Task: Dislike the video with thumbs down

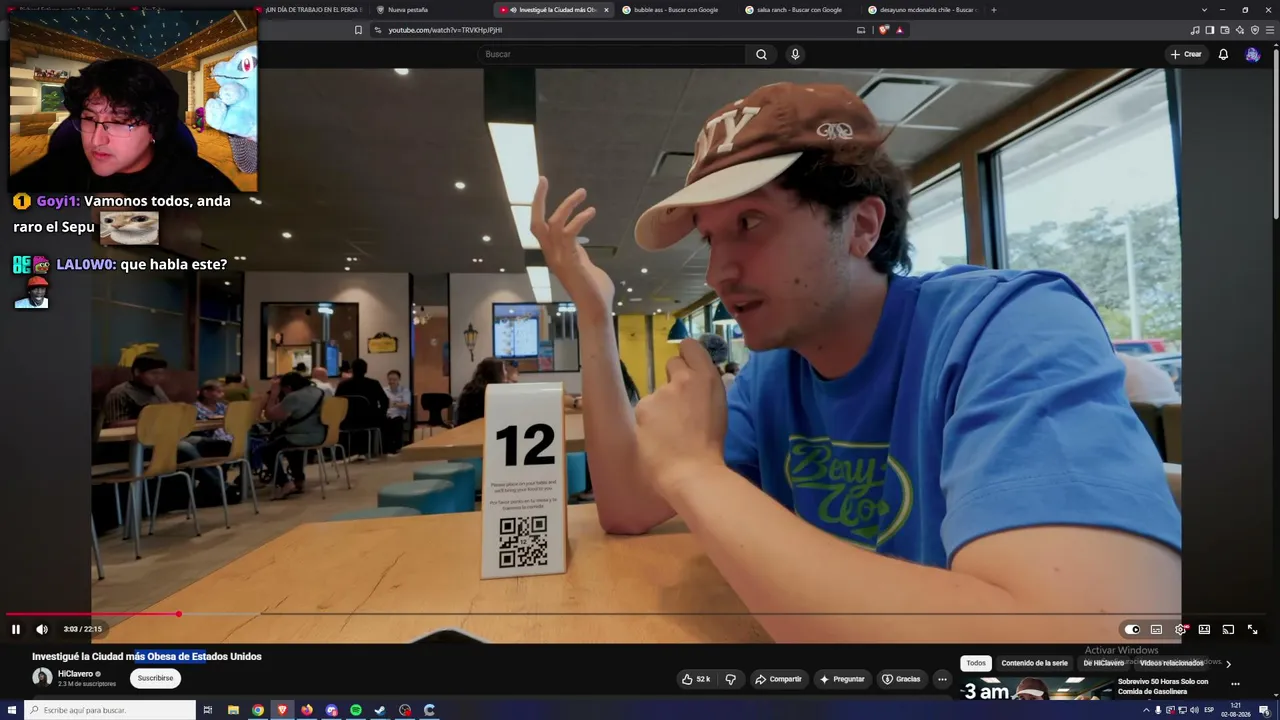Action: [730, 679]
